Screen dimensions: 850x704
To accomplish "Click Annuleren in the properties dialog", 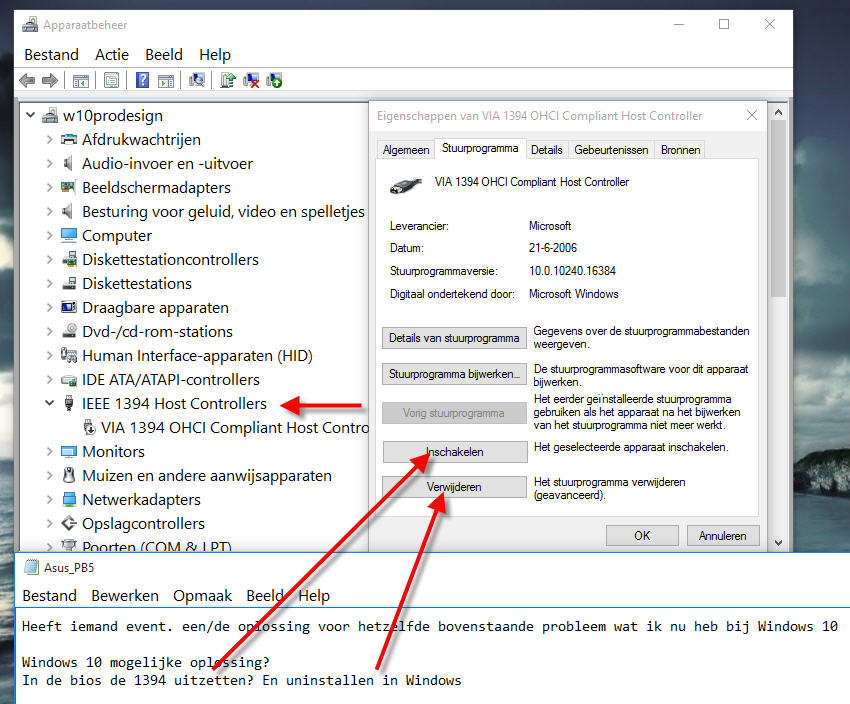I will pos(723,535).
